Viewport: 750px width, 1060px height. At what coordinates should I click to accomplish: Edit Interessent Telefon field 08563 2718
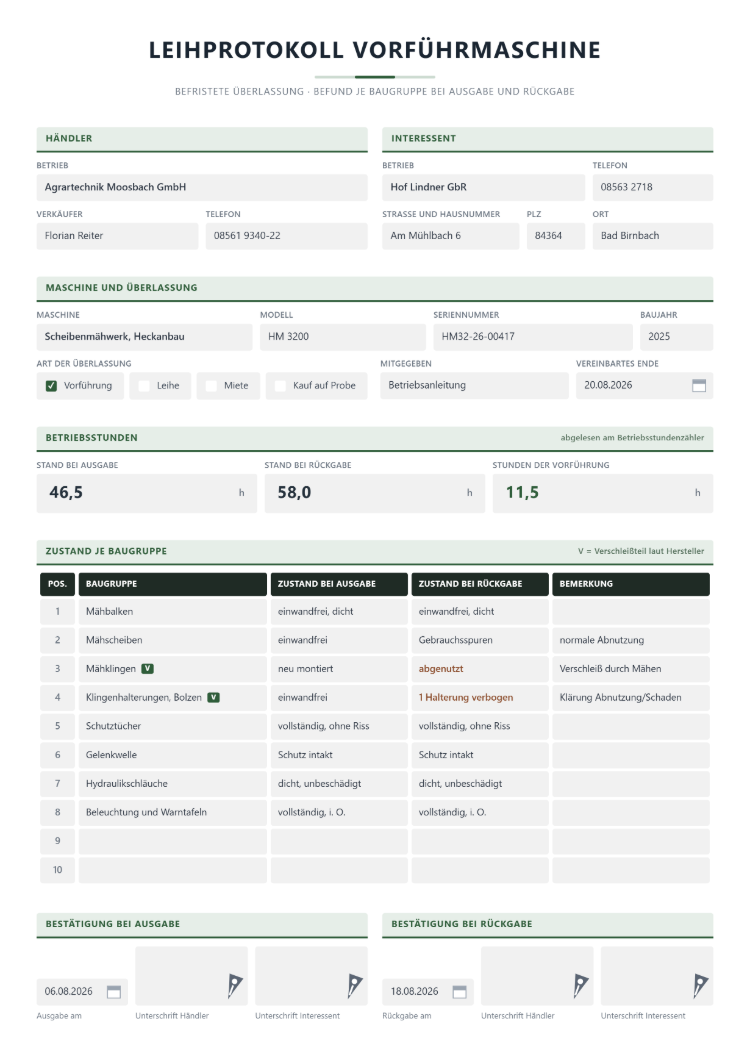click(x=653, y=187)
